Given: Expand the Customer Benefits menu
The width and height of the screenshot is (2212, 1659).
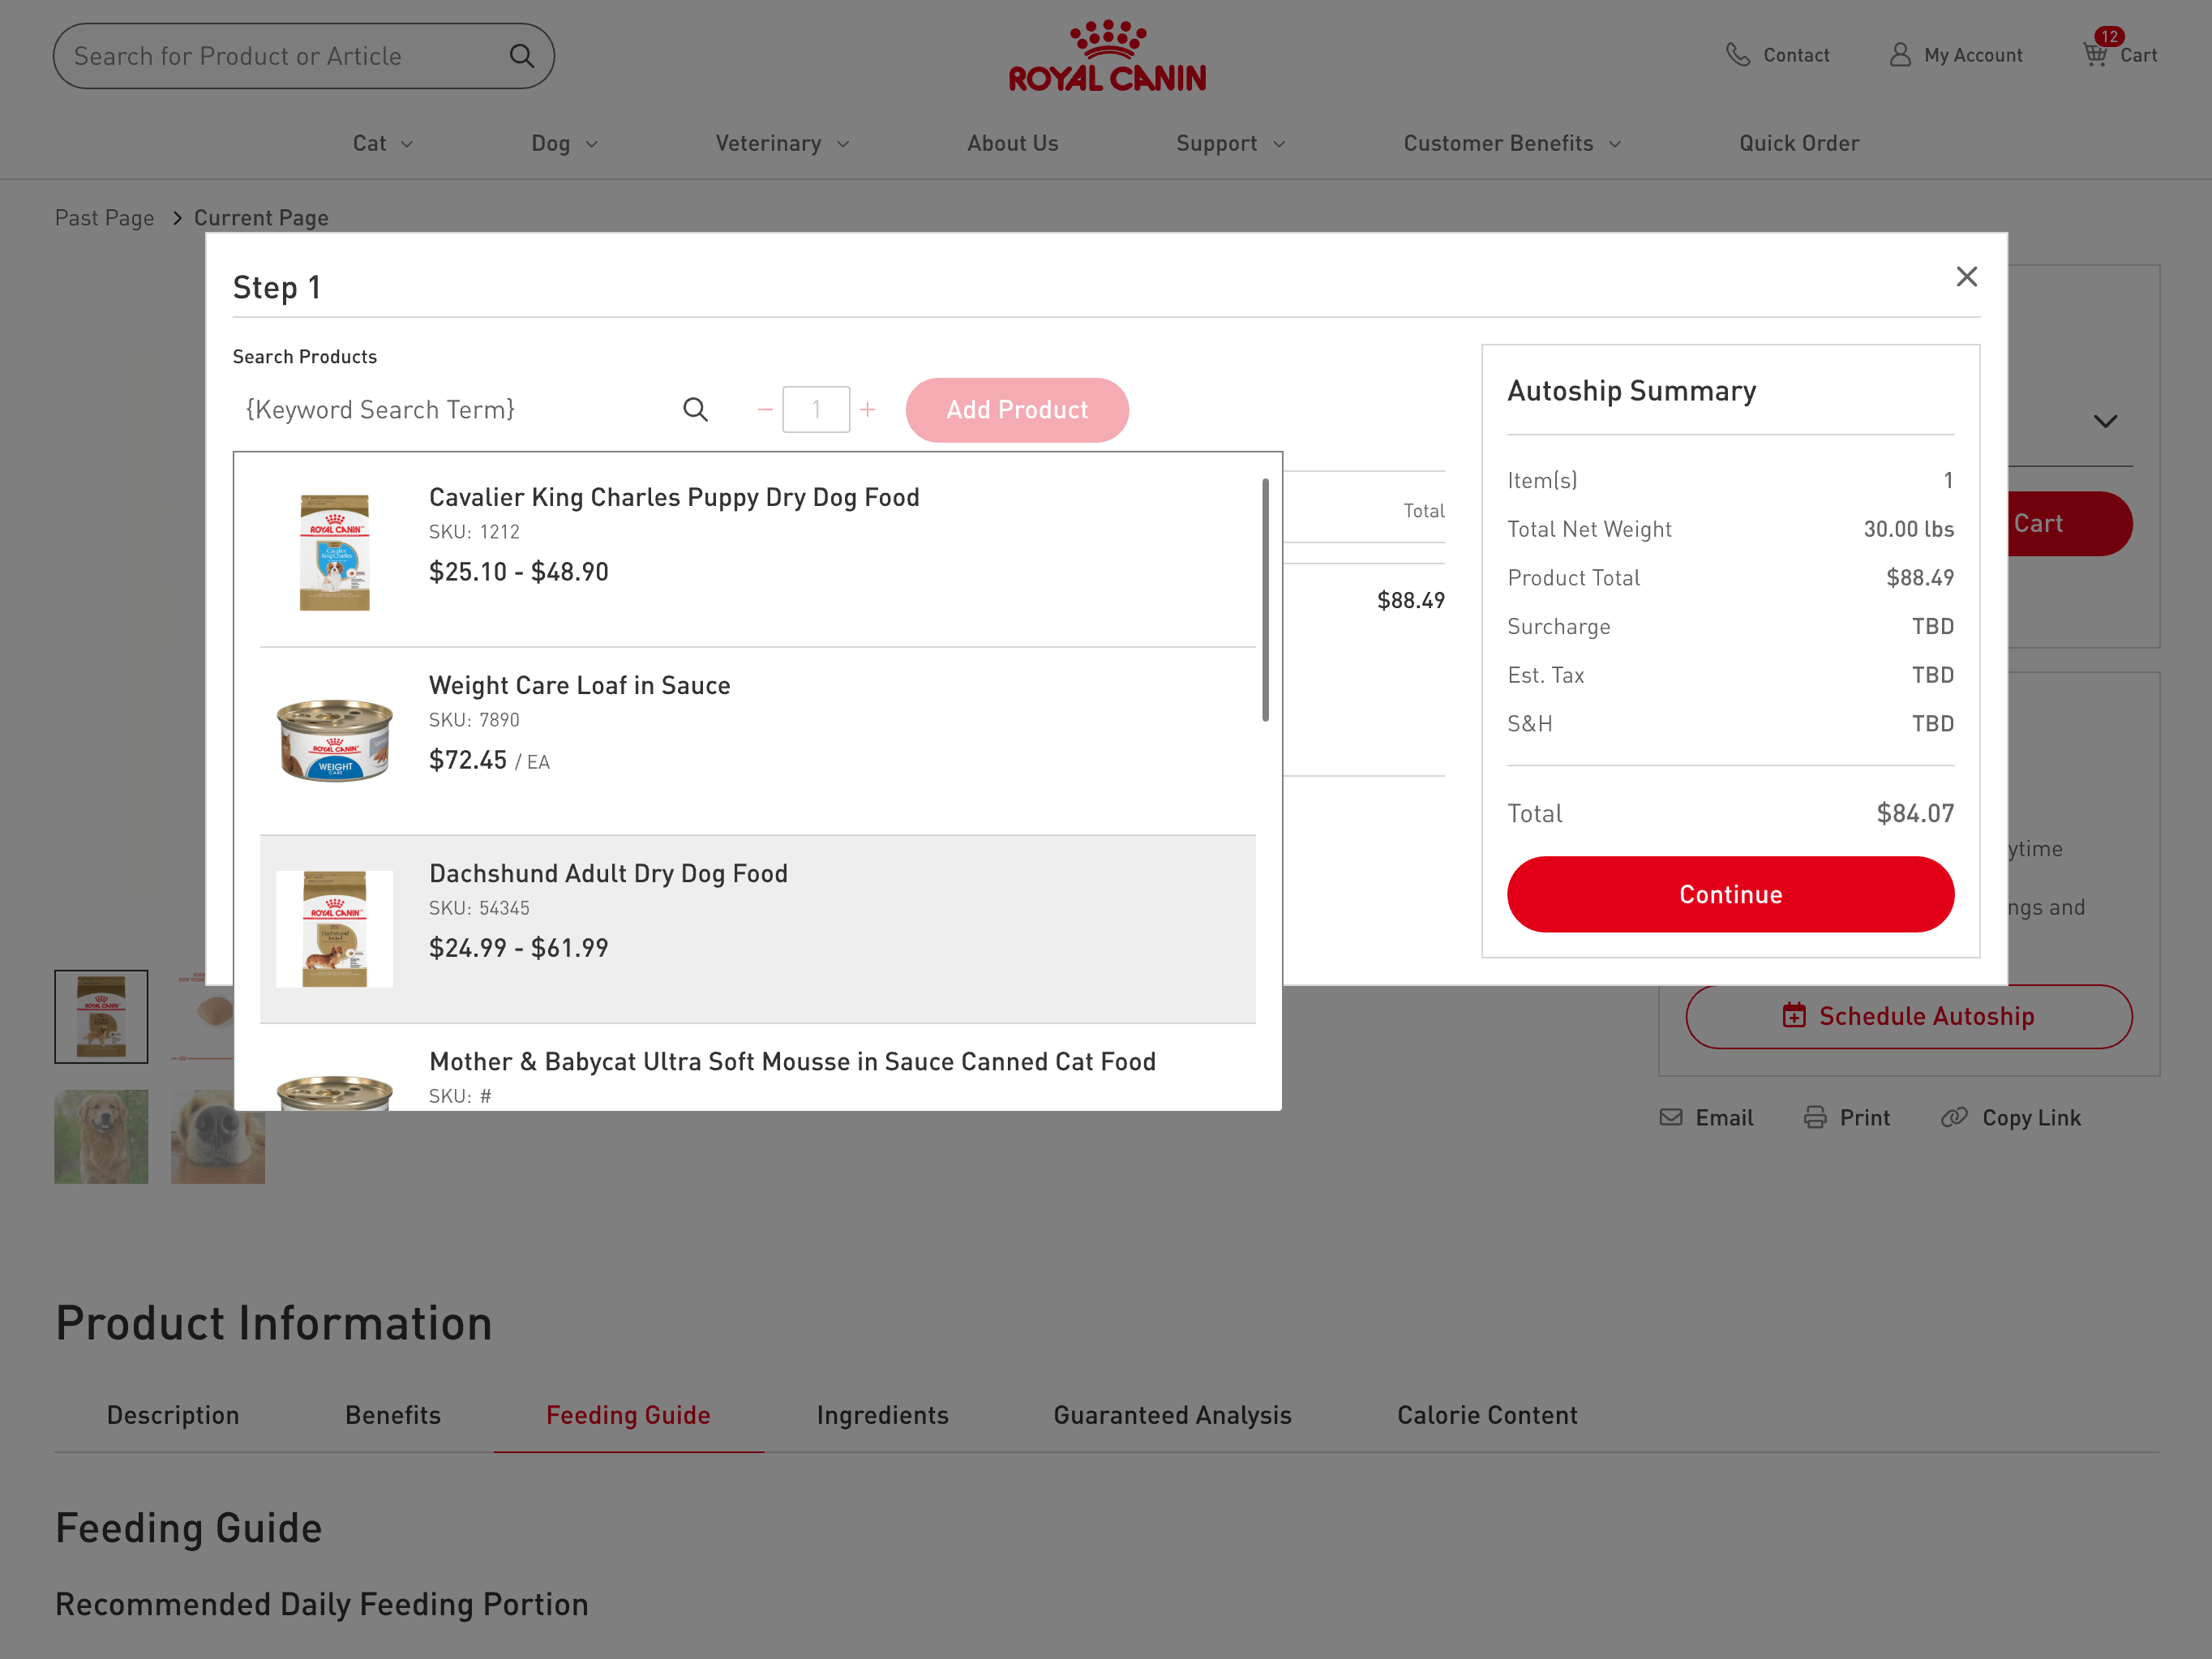Looking at the screenshot, I should (x=1512, y=143).
